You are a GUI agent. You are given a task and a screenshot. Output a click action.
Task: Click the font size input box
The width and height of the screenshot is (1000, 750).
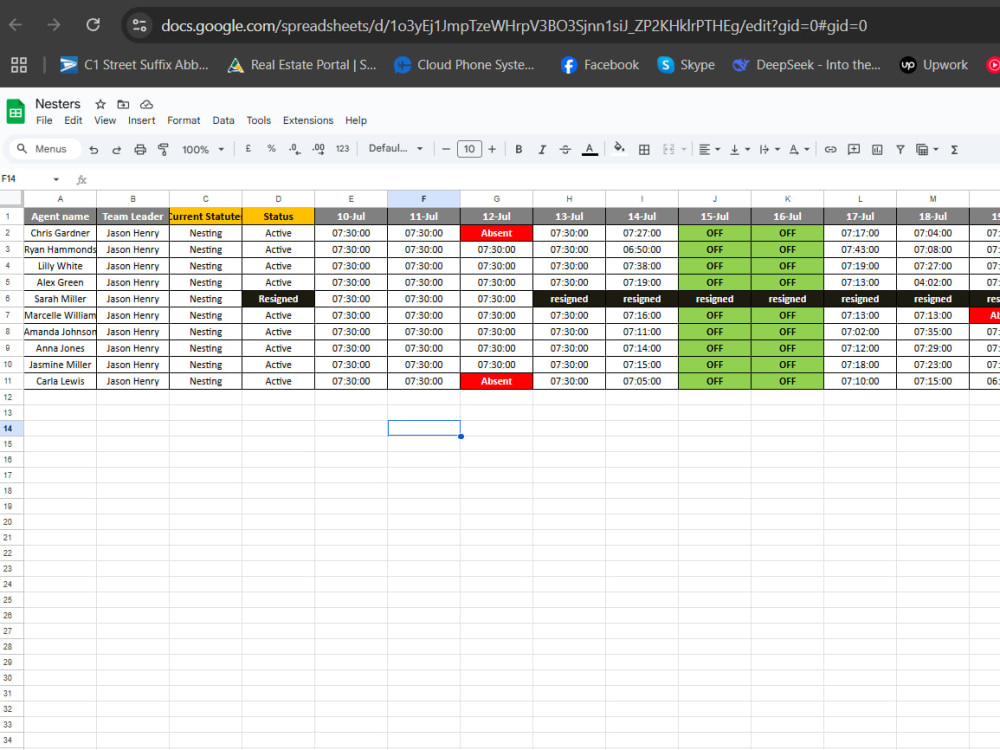click(x=469, y=149)
